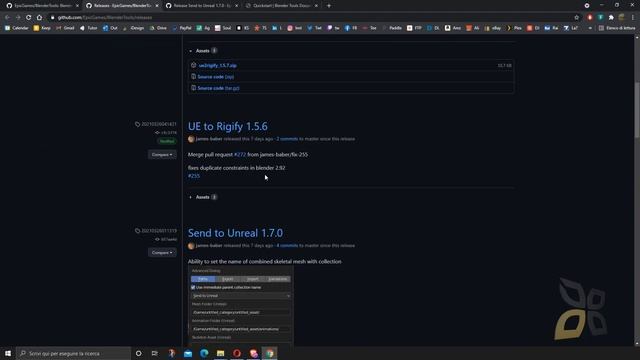640x360 pixels.
Task: Open the FTP bookmark
Action: coord(414,28)
